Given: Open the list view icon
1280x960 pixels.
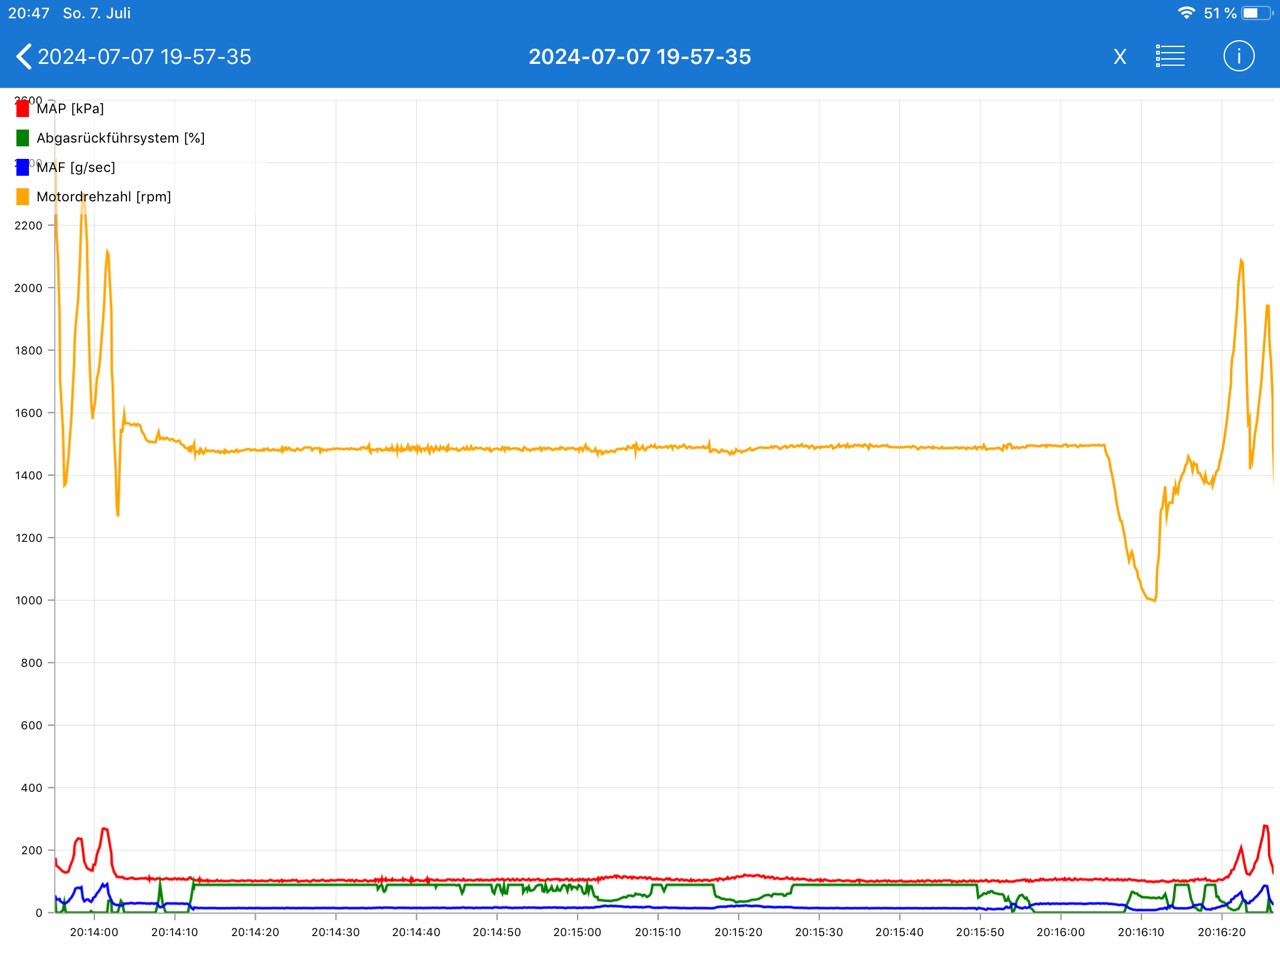Looking at the screenshot, I should 1170,56.
